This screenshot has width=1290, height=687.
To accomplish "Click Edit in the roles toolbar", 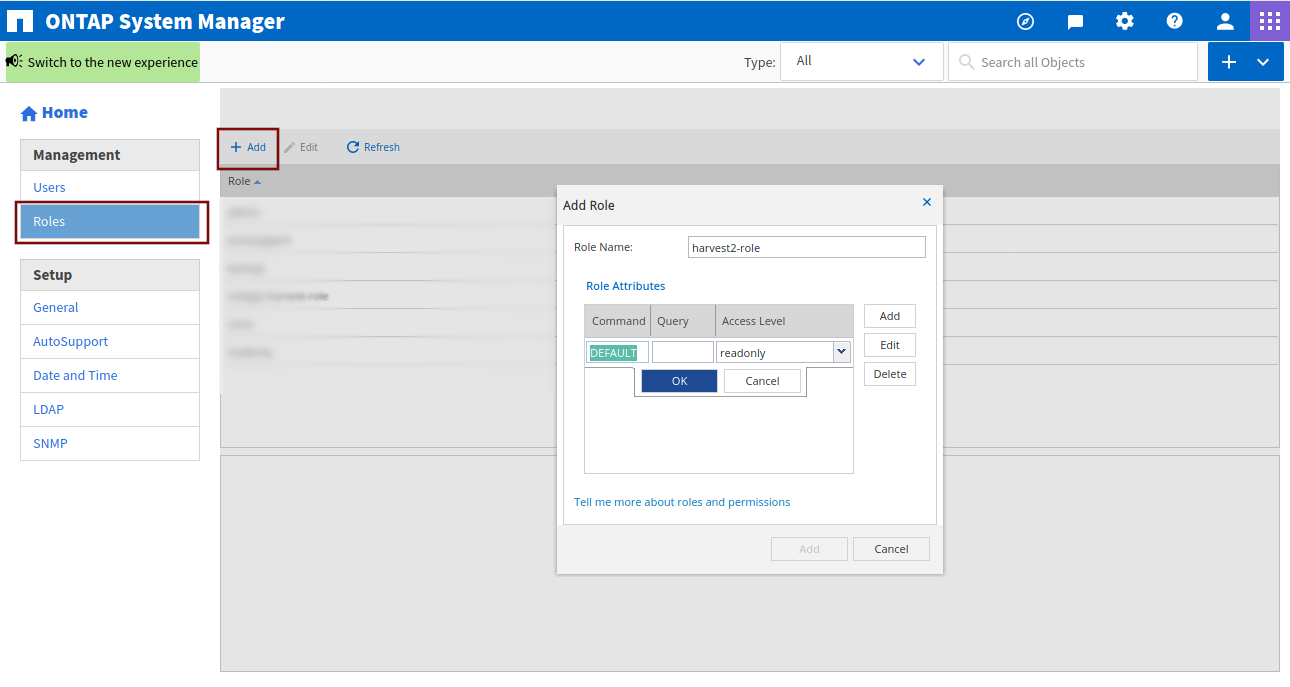I will (x=301, y=147).
